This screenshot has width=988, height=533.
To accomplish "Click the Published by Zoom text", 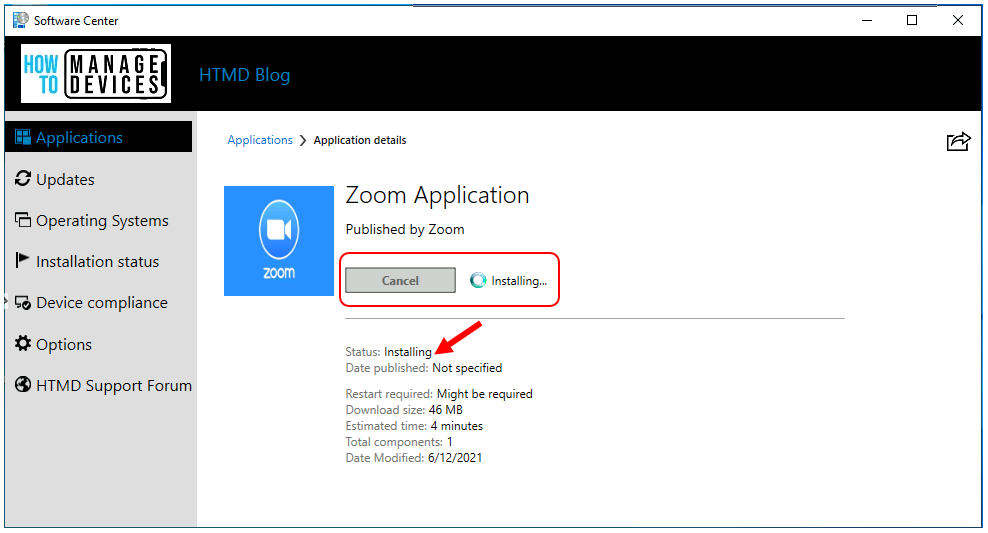I will pyautogui.click(x=405, y=229).
